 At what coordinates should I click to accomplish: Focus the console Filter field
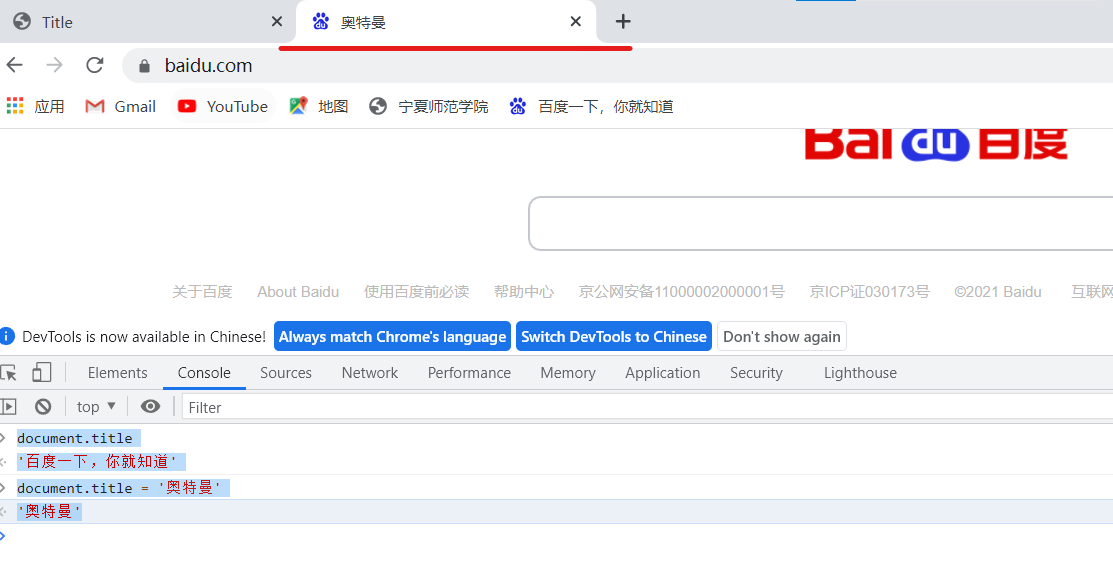647,407
